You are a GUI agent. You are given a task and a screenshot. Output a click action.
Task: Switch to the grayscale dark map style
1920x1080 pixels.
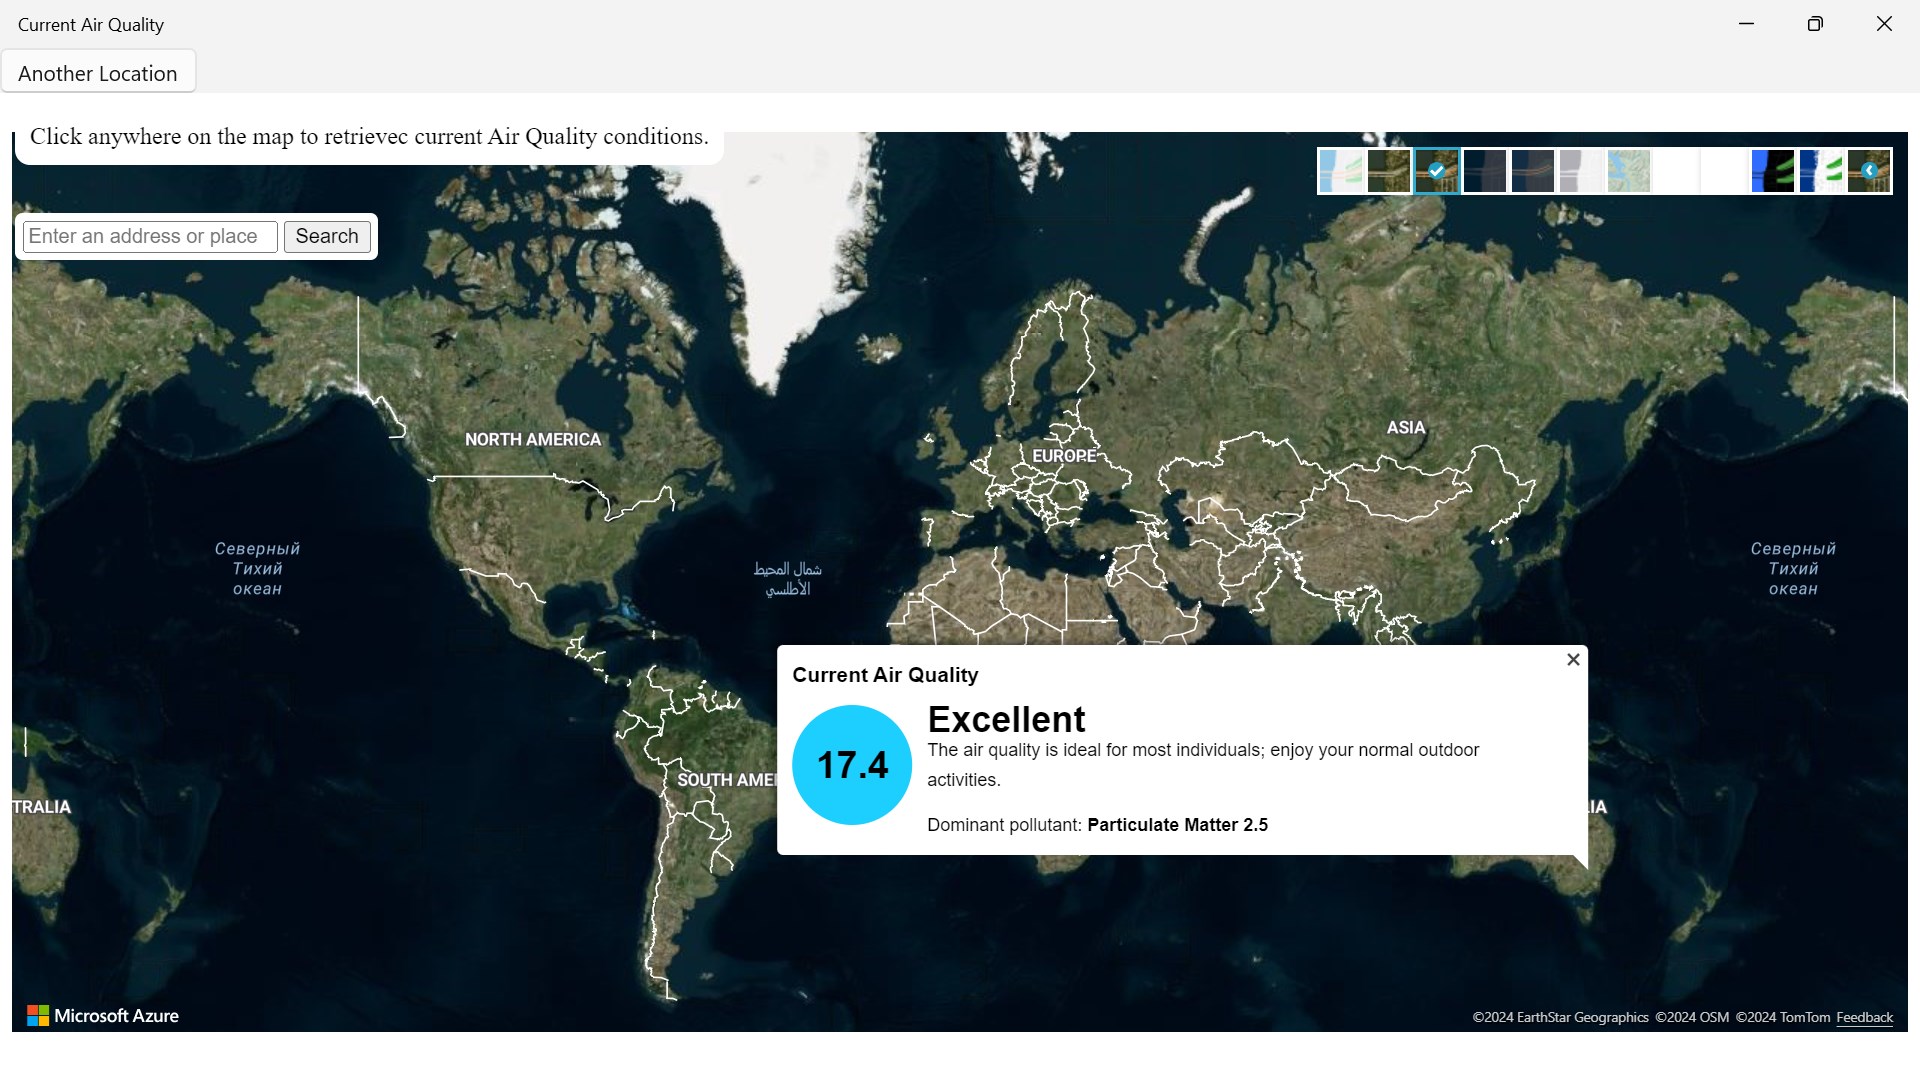click(x=1484, y=171)
